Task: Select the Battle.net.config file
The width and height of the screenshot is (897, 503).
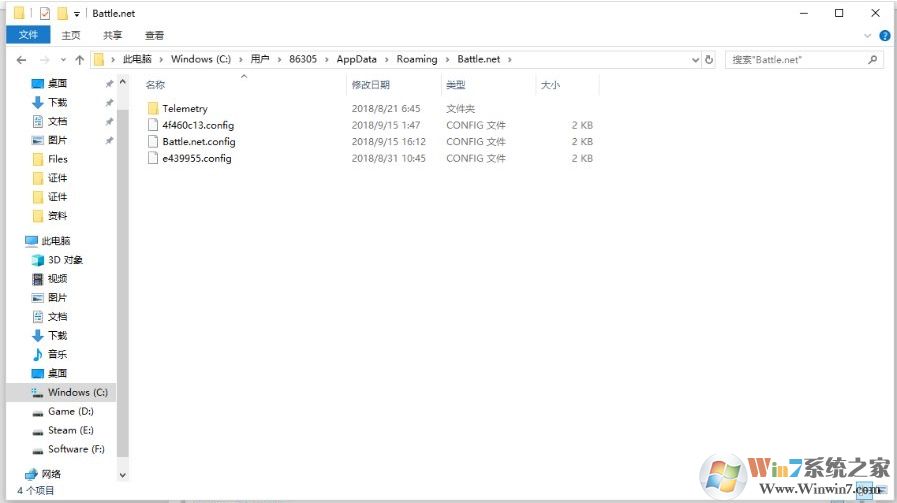Action: click(199, 141)
